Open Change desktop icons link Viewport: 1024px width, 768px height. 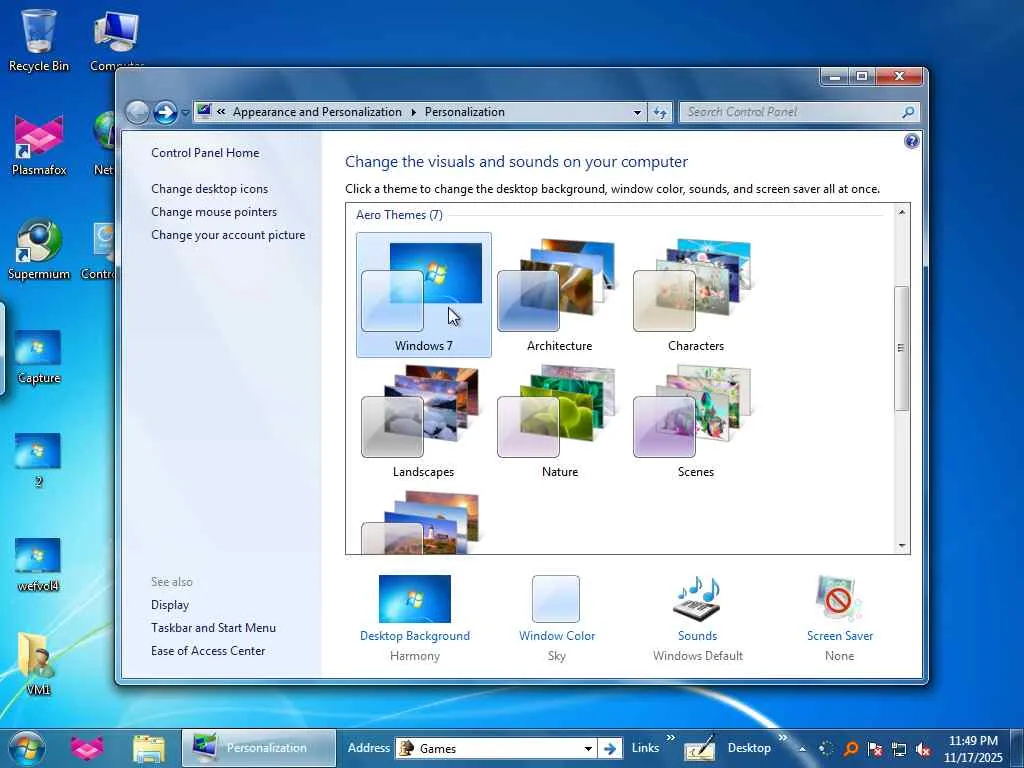pyautogui.click(x=209, y=189)
